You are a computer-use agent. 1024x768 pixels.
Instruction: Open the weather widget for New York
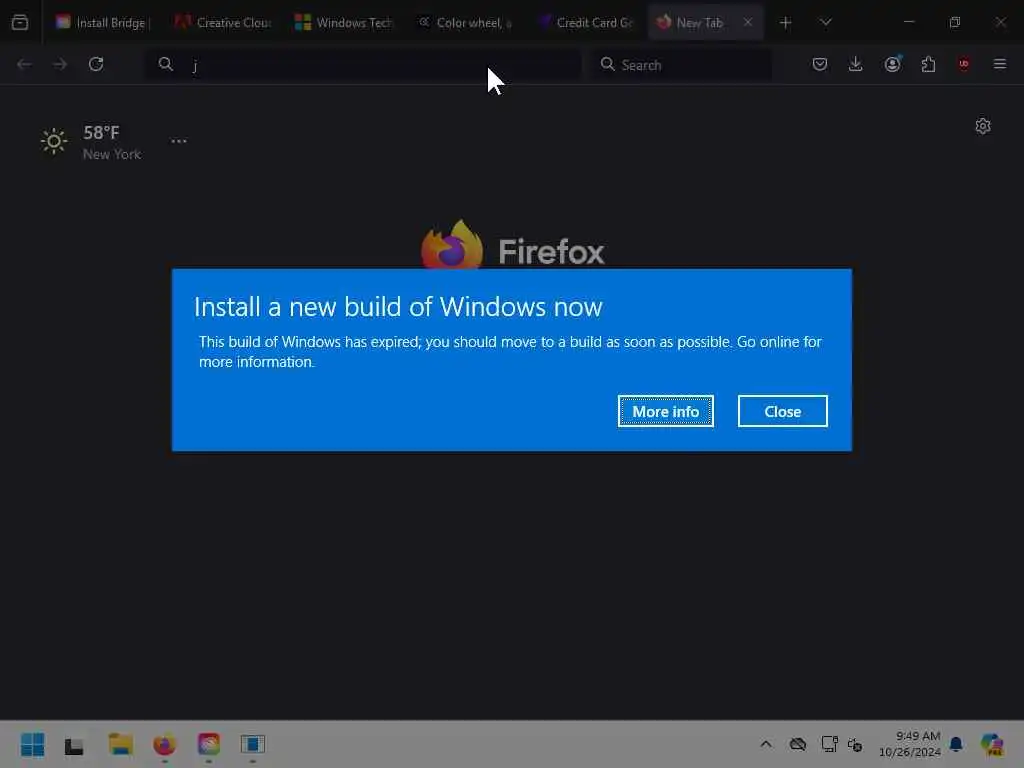tap(91, 142)
